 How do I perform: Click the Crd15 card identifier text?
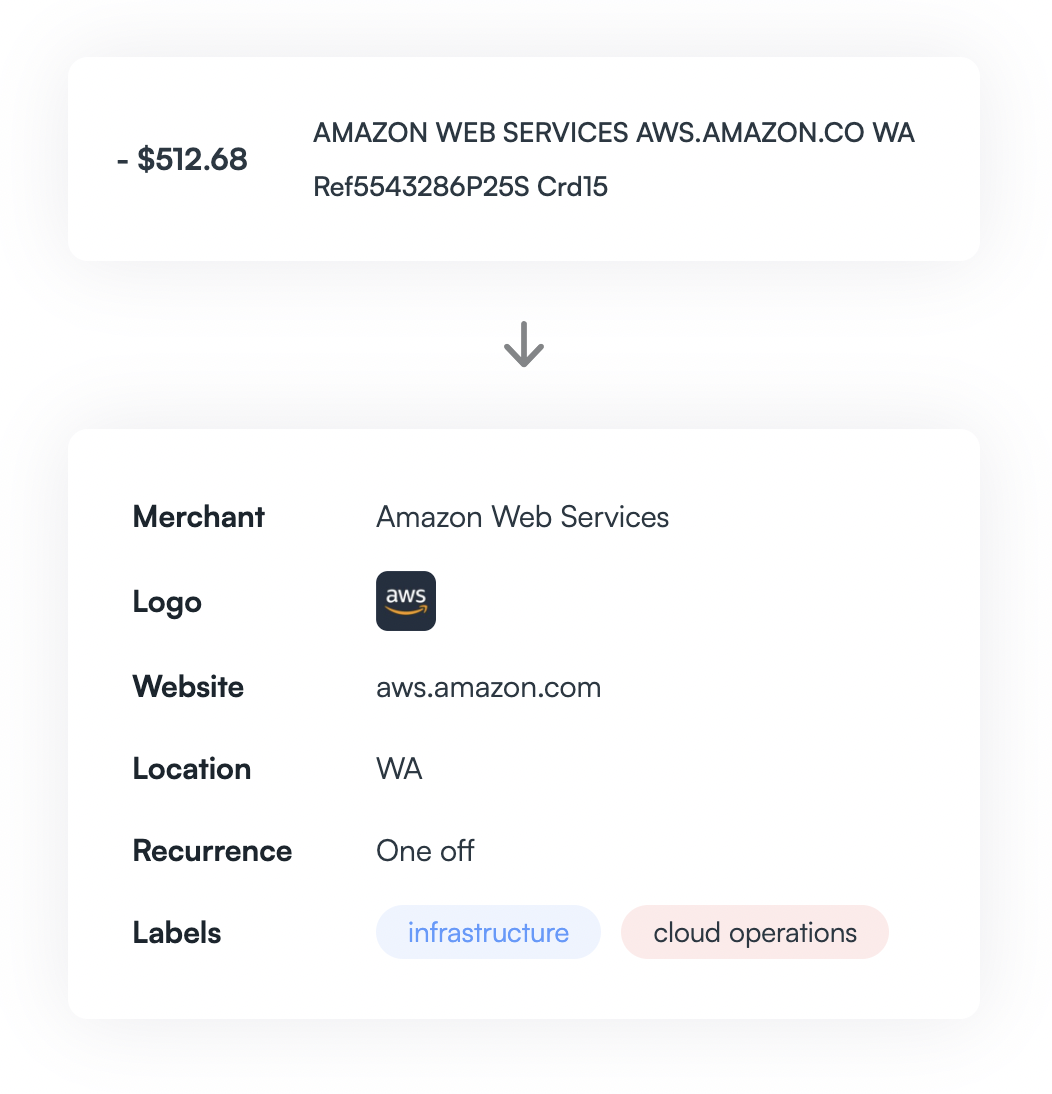tap(573, 187)
